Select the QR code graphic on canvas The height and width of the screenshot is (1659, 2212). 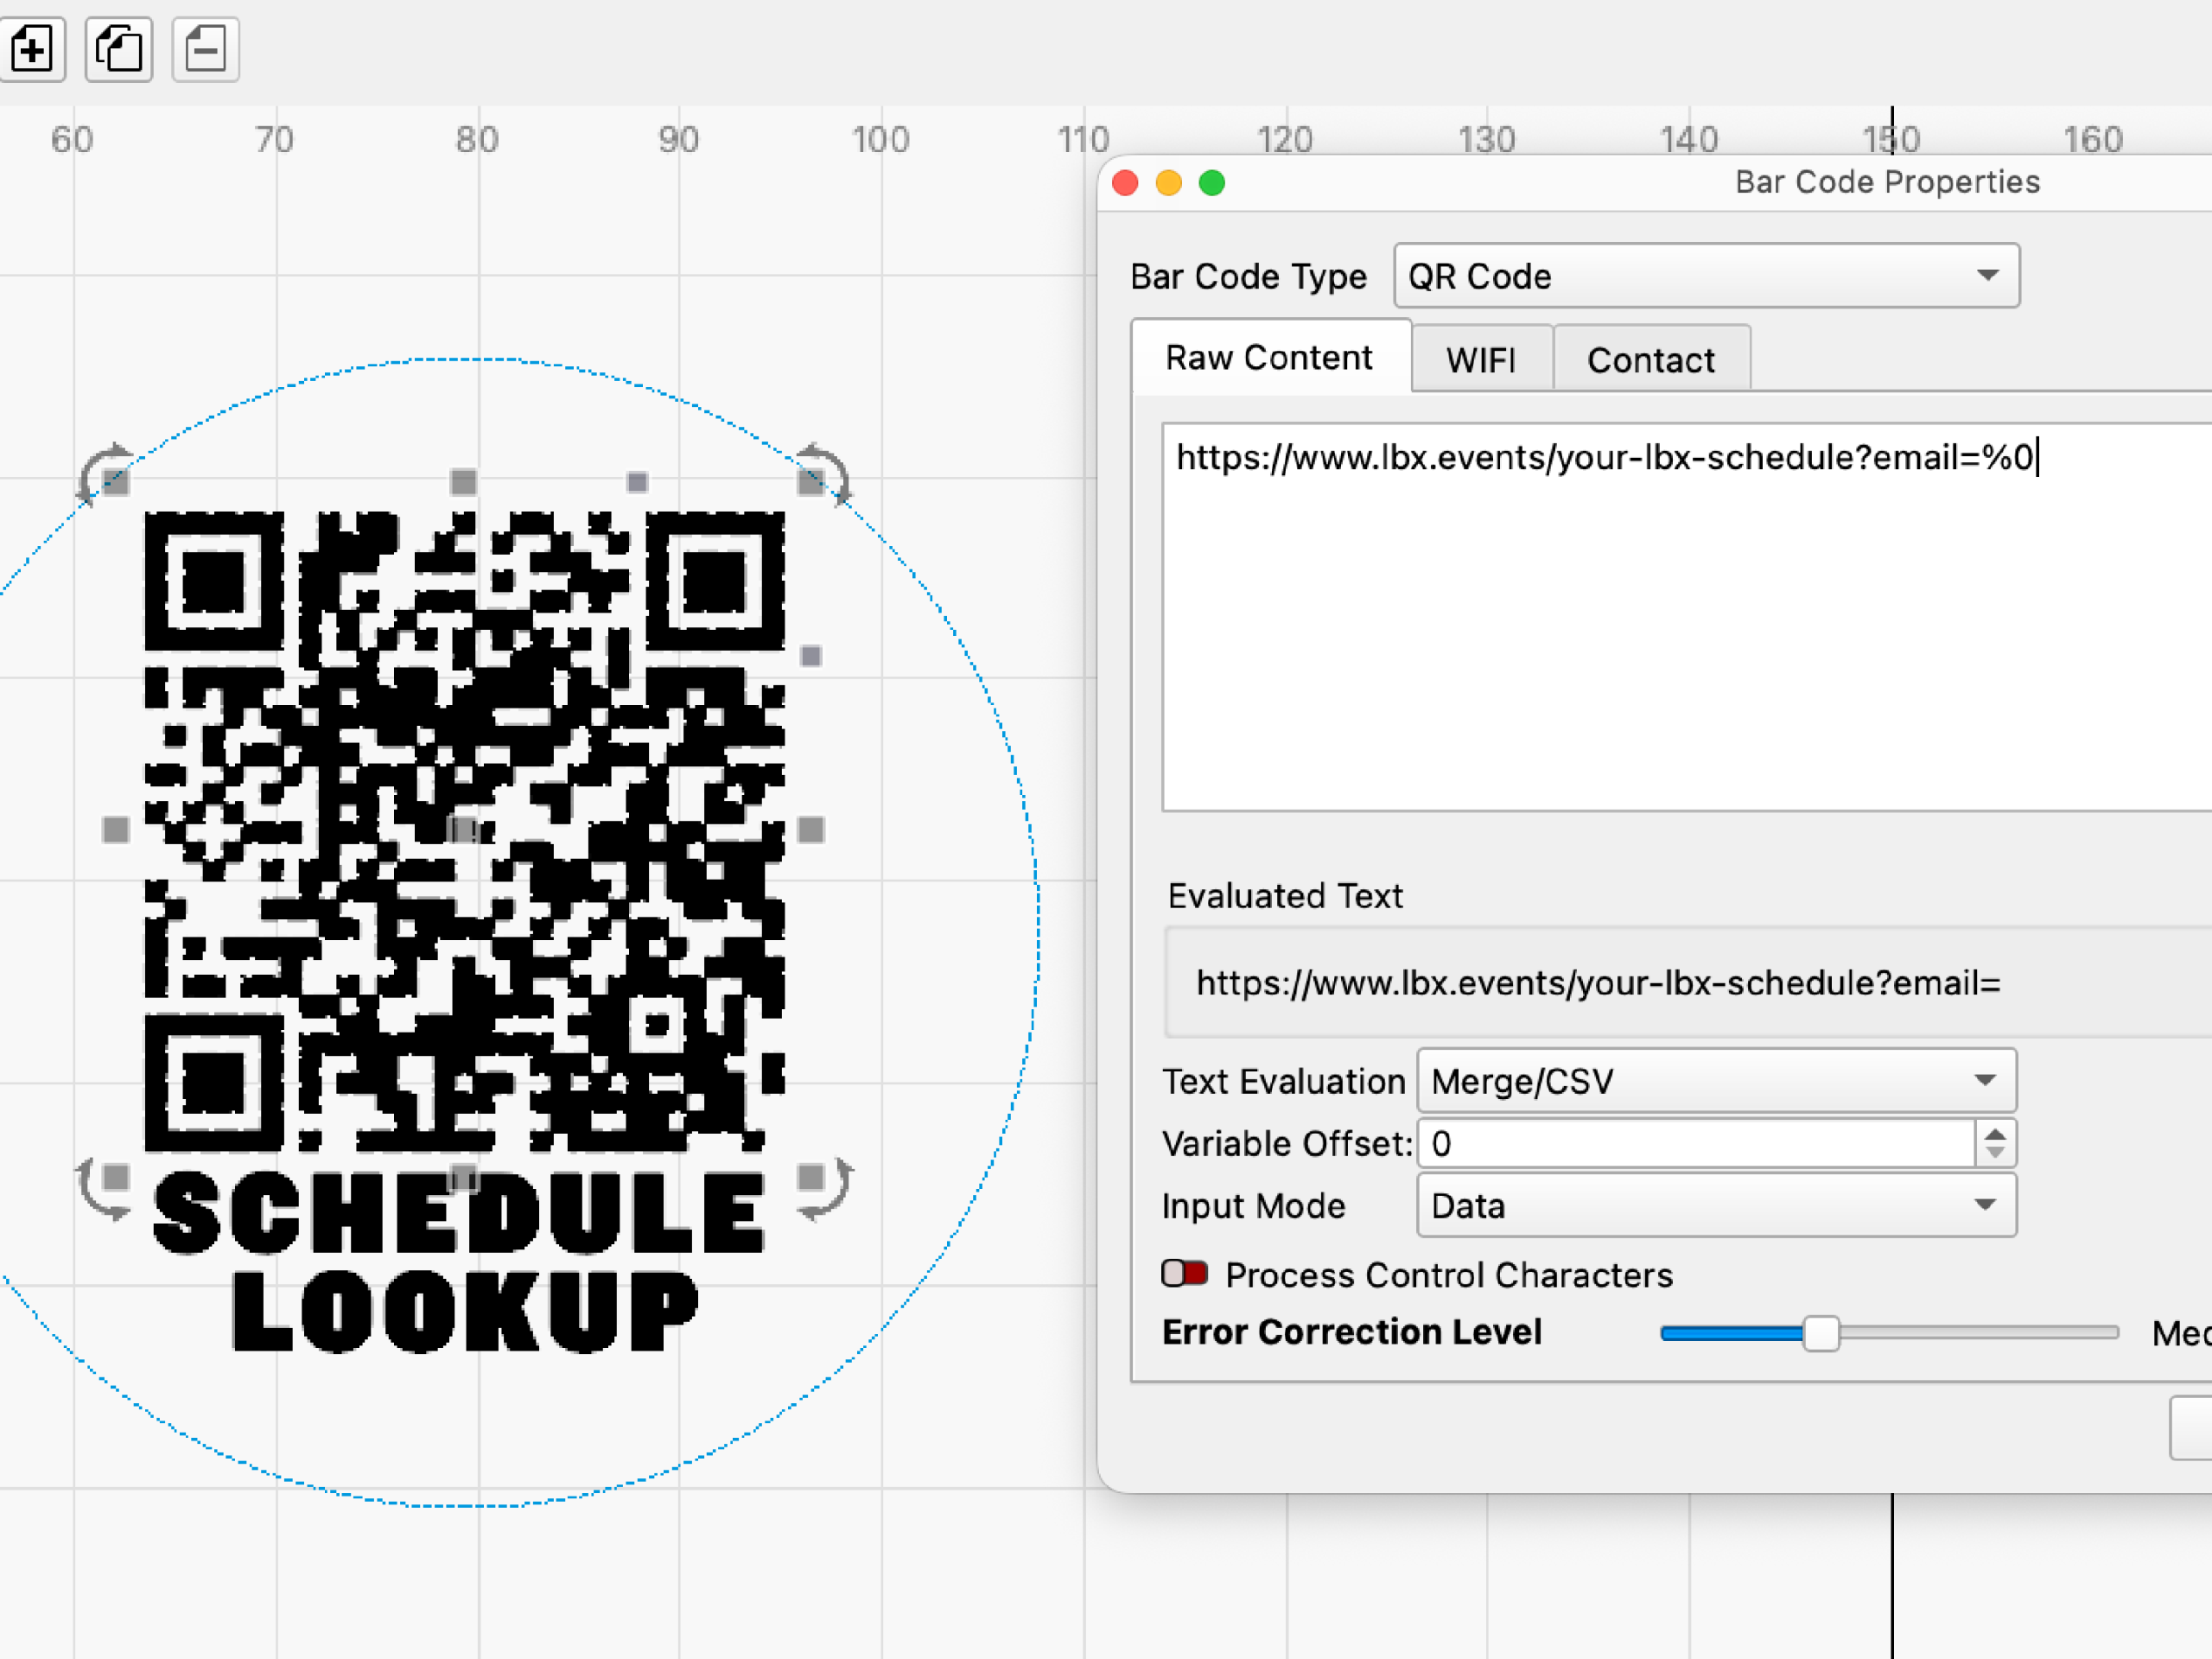pyautogui.click(x=464, y=832)
